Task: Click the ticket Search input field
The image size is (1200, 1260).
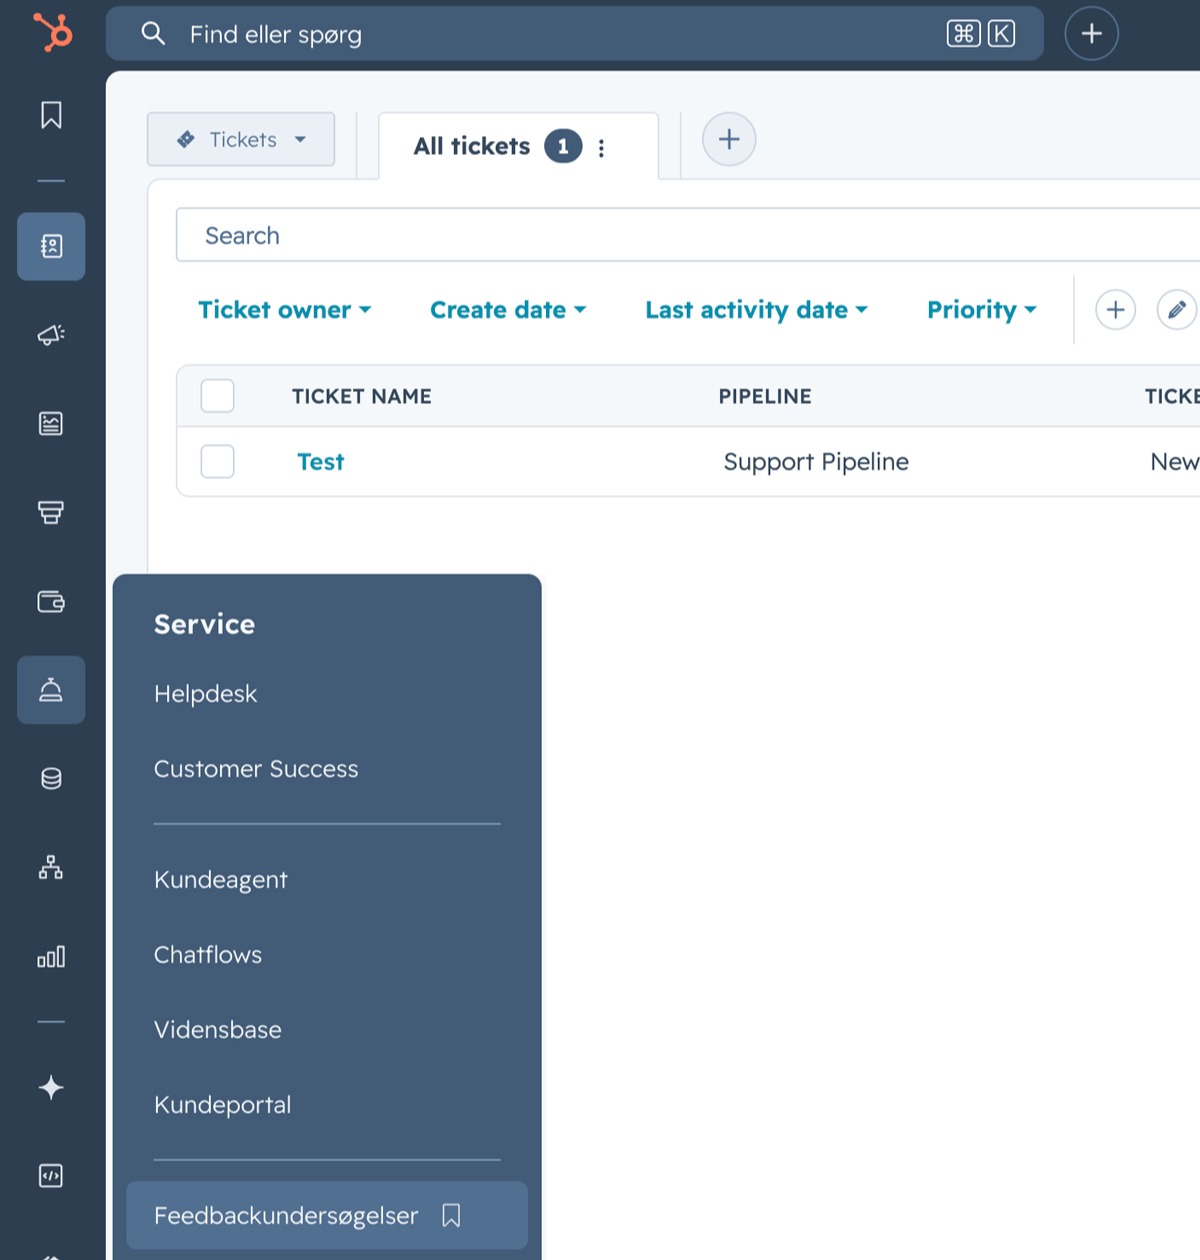Action: coord(688,235)
